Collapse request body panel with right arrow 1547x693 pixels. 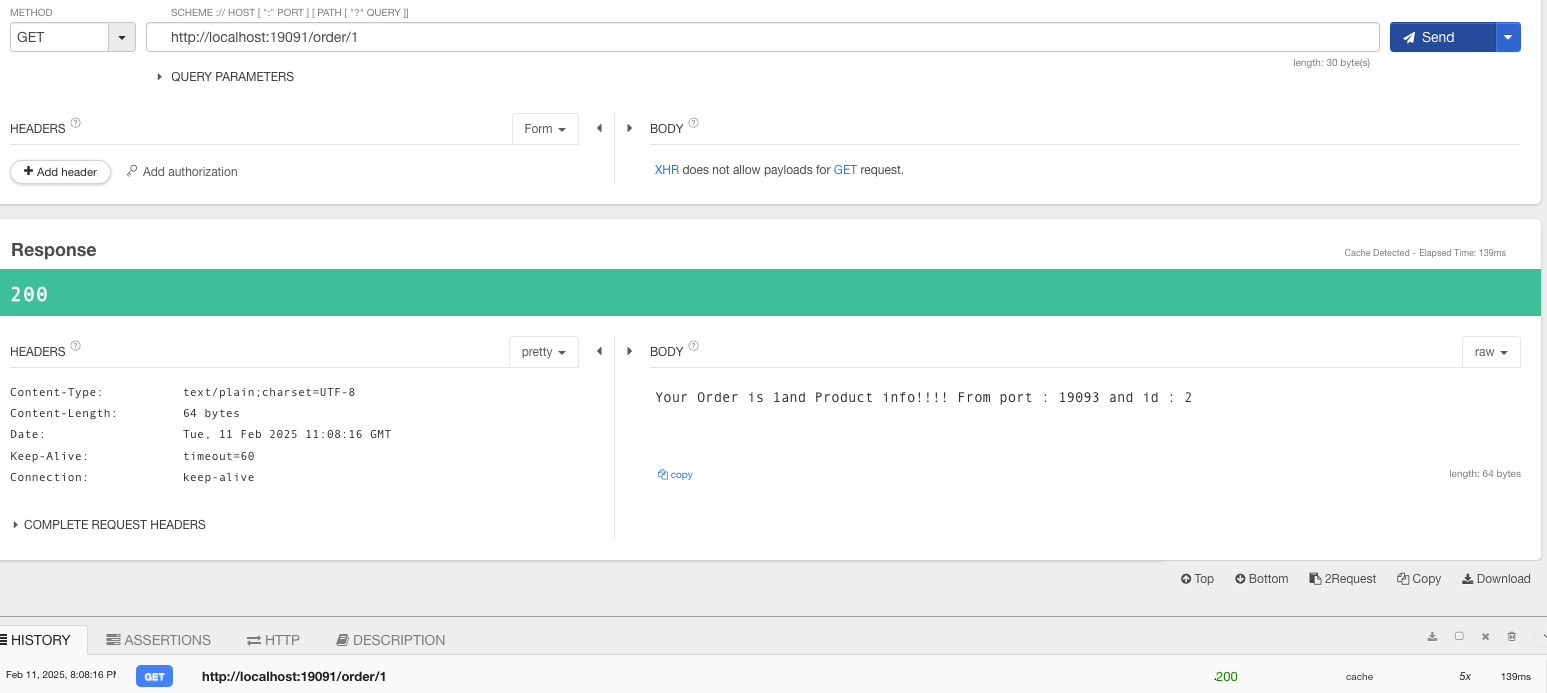click(630, 128)
